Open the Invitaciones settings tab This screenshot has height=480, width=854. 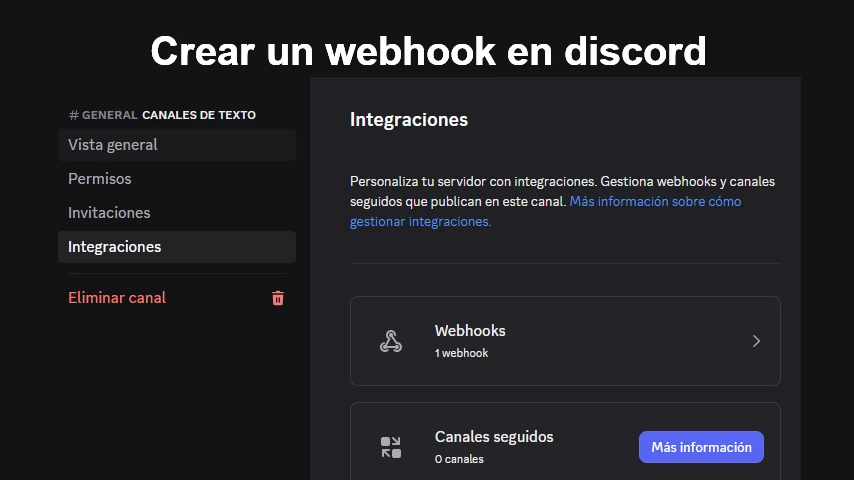pyautogui.click(x=177, y=212)
